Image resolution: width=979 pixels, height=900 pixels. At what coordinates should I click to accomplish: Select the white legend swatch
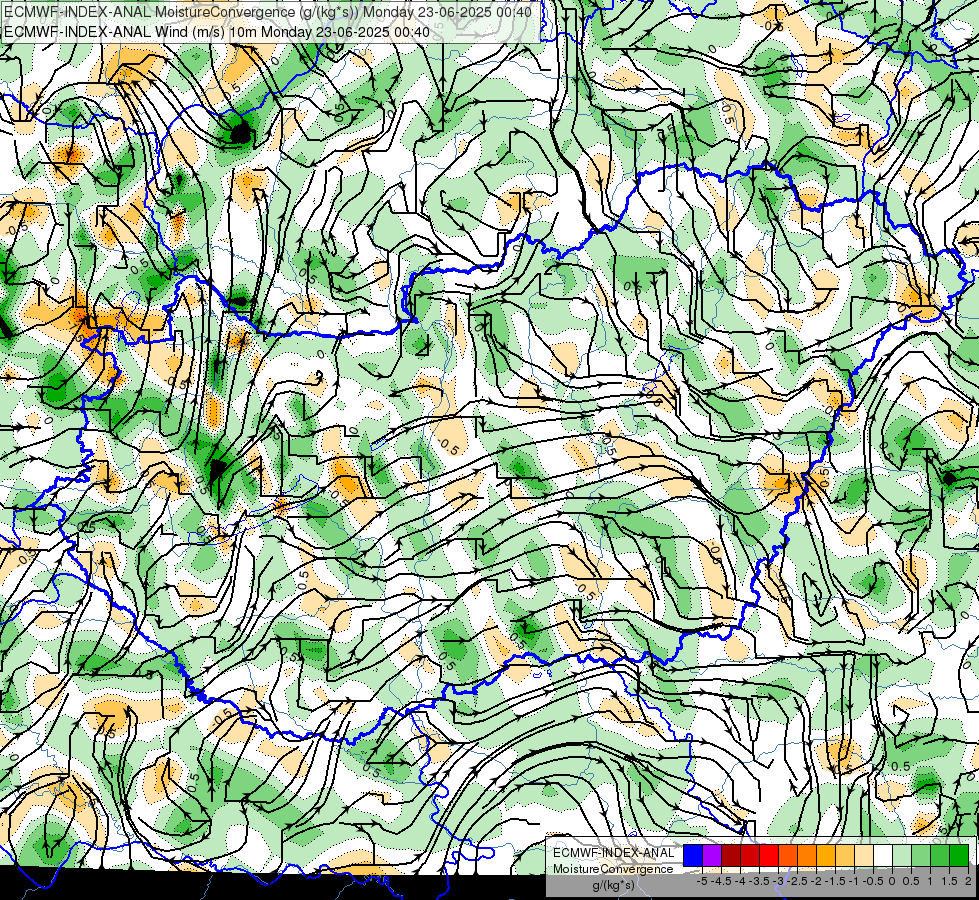(883, 855)
